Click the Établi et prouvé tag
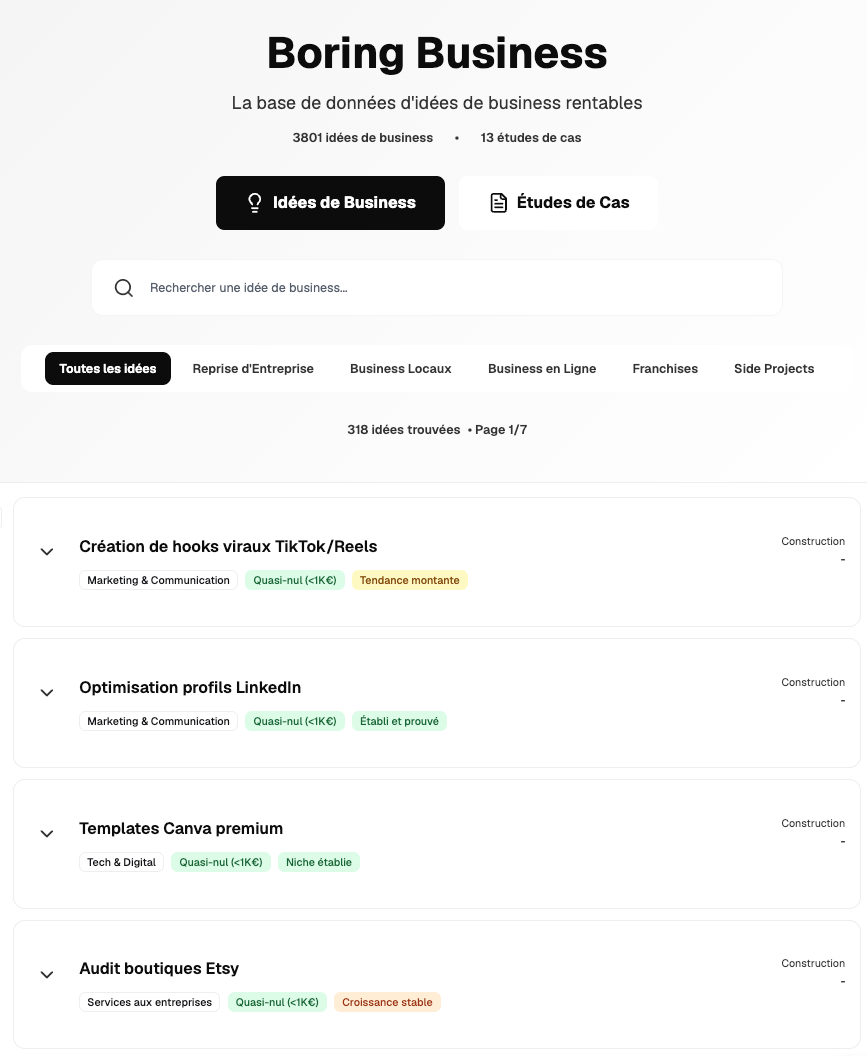 (x=399, y=721)
